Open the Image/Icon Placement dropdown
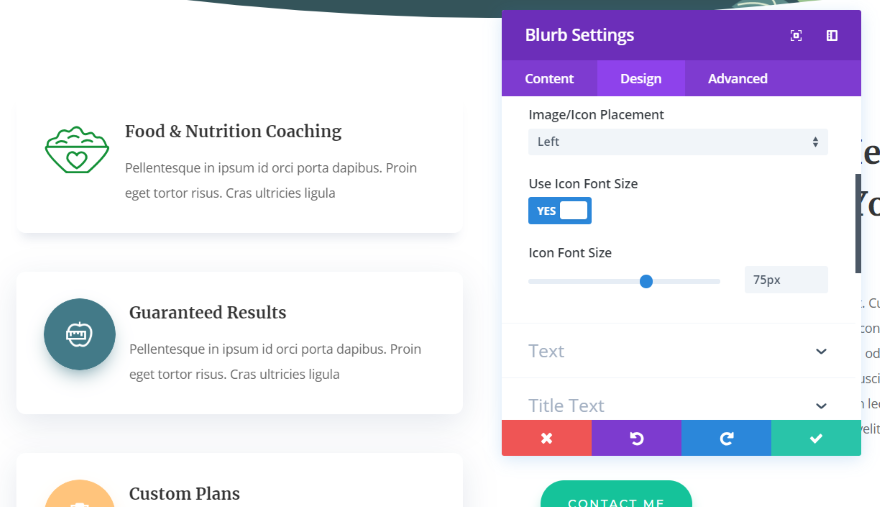The image size is (880, 507). pos(678,142)
